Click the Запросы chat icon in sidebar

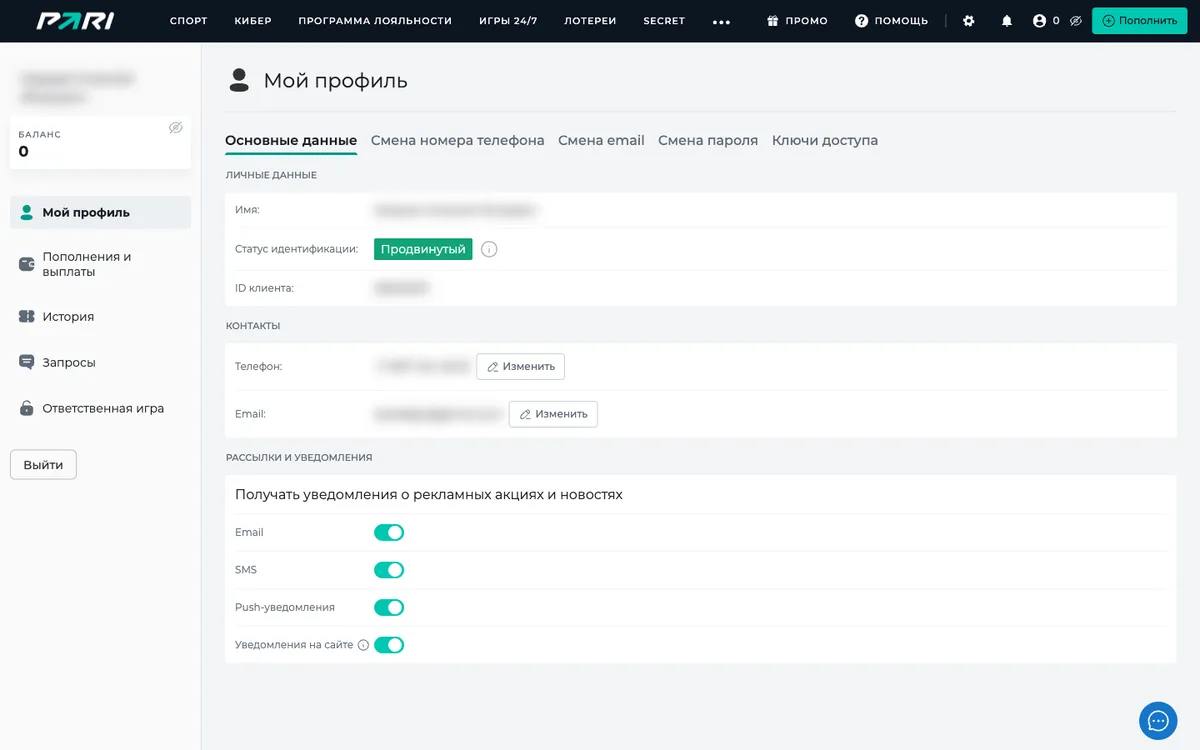27,362
